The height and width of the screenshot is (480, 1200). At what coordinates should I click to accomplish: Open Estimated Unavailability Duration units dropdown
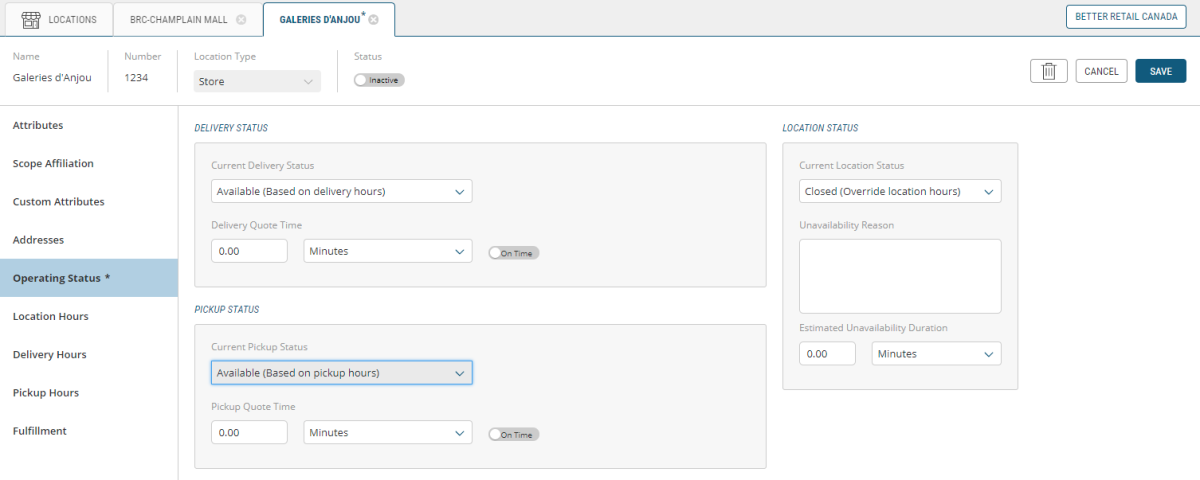936,354
